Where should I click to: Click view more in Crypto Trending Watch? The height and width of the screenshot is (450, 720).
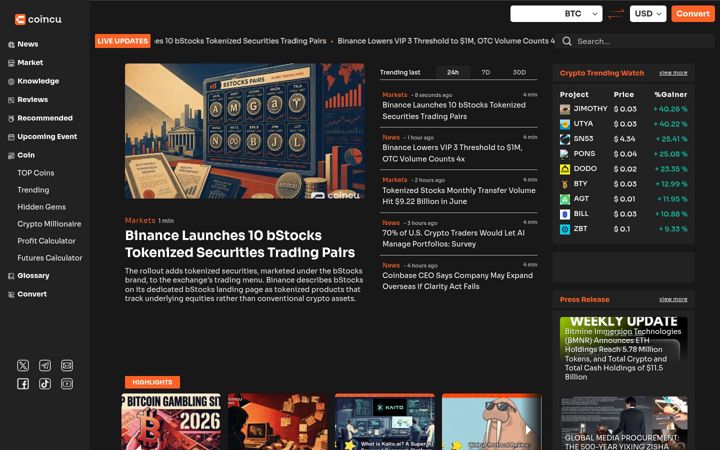[673, 73]
